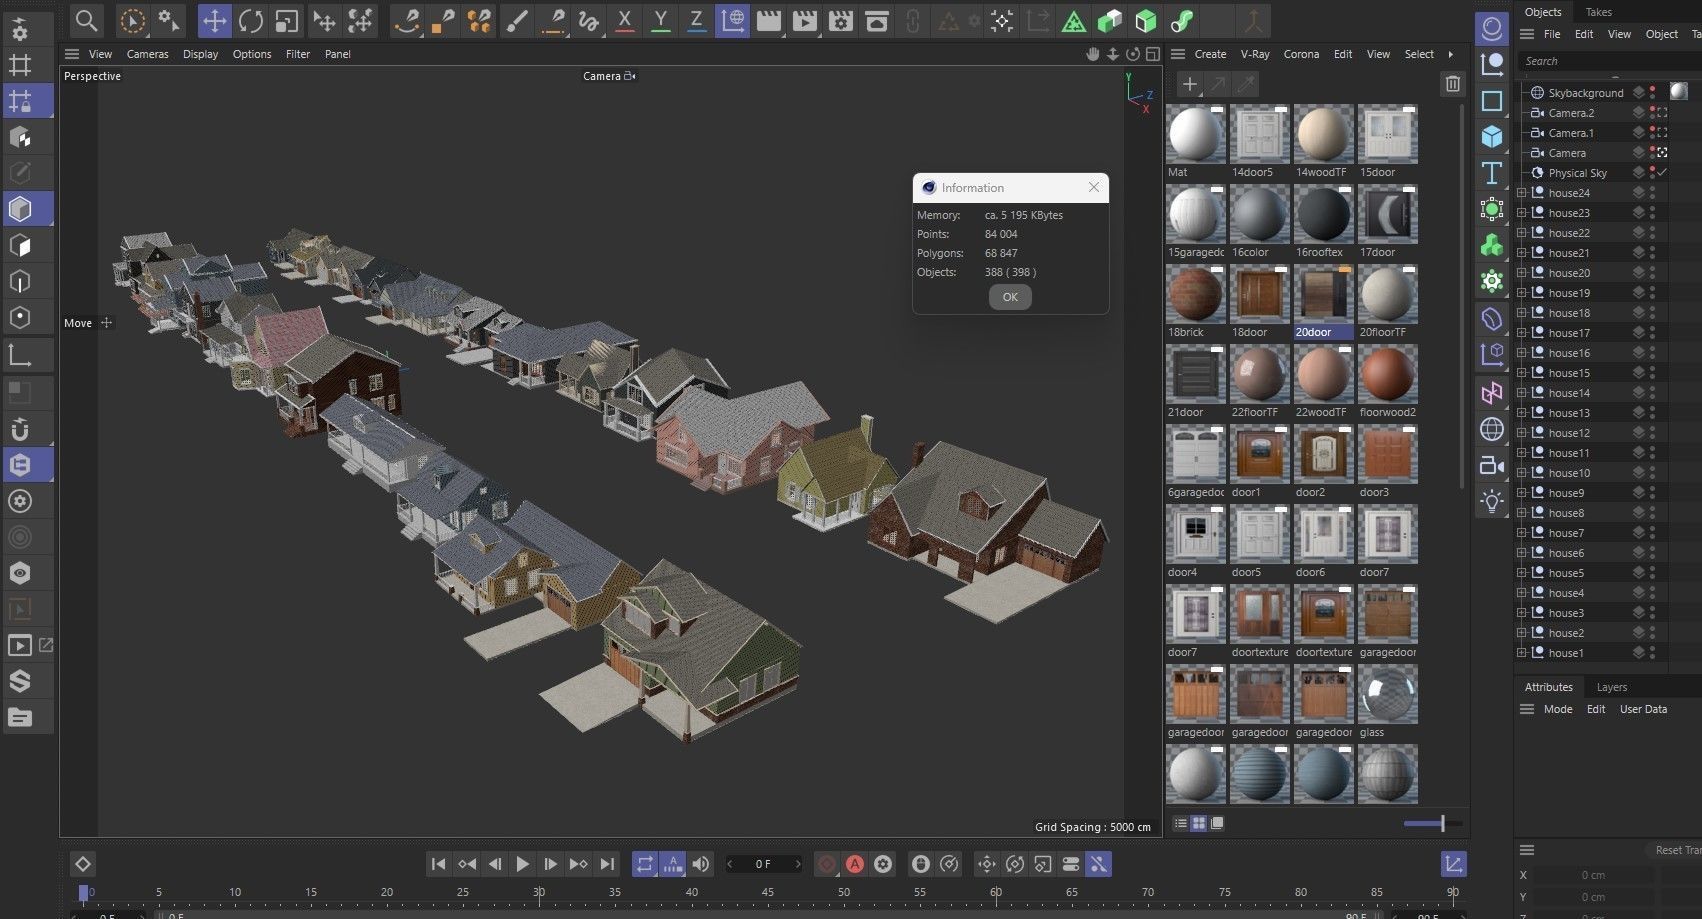Toggle timeline sound speaker icon

pyautogui.click(x=701, y=864)
